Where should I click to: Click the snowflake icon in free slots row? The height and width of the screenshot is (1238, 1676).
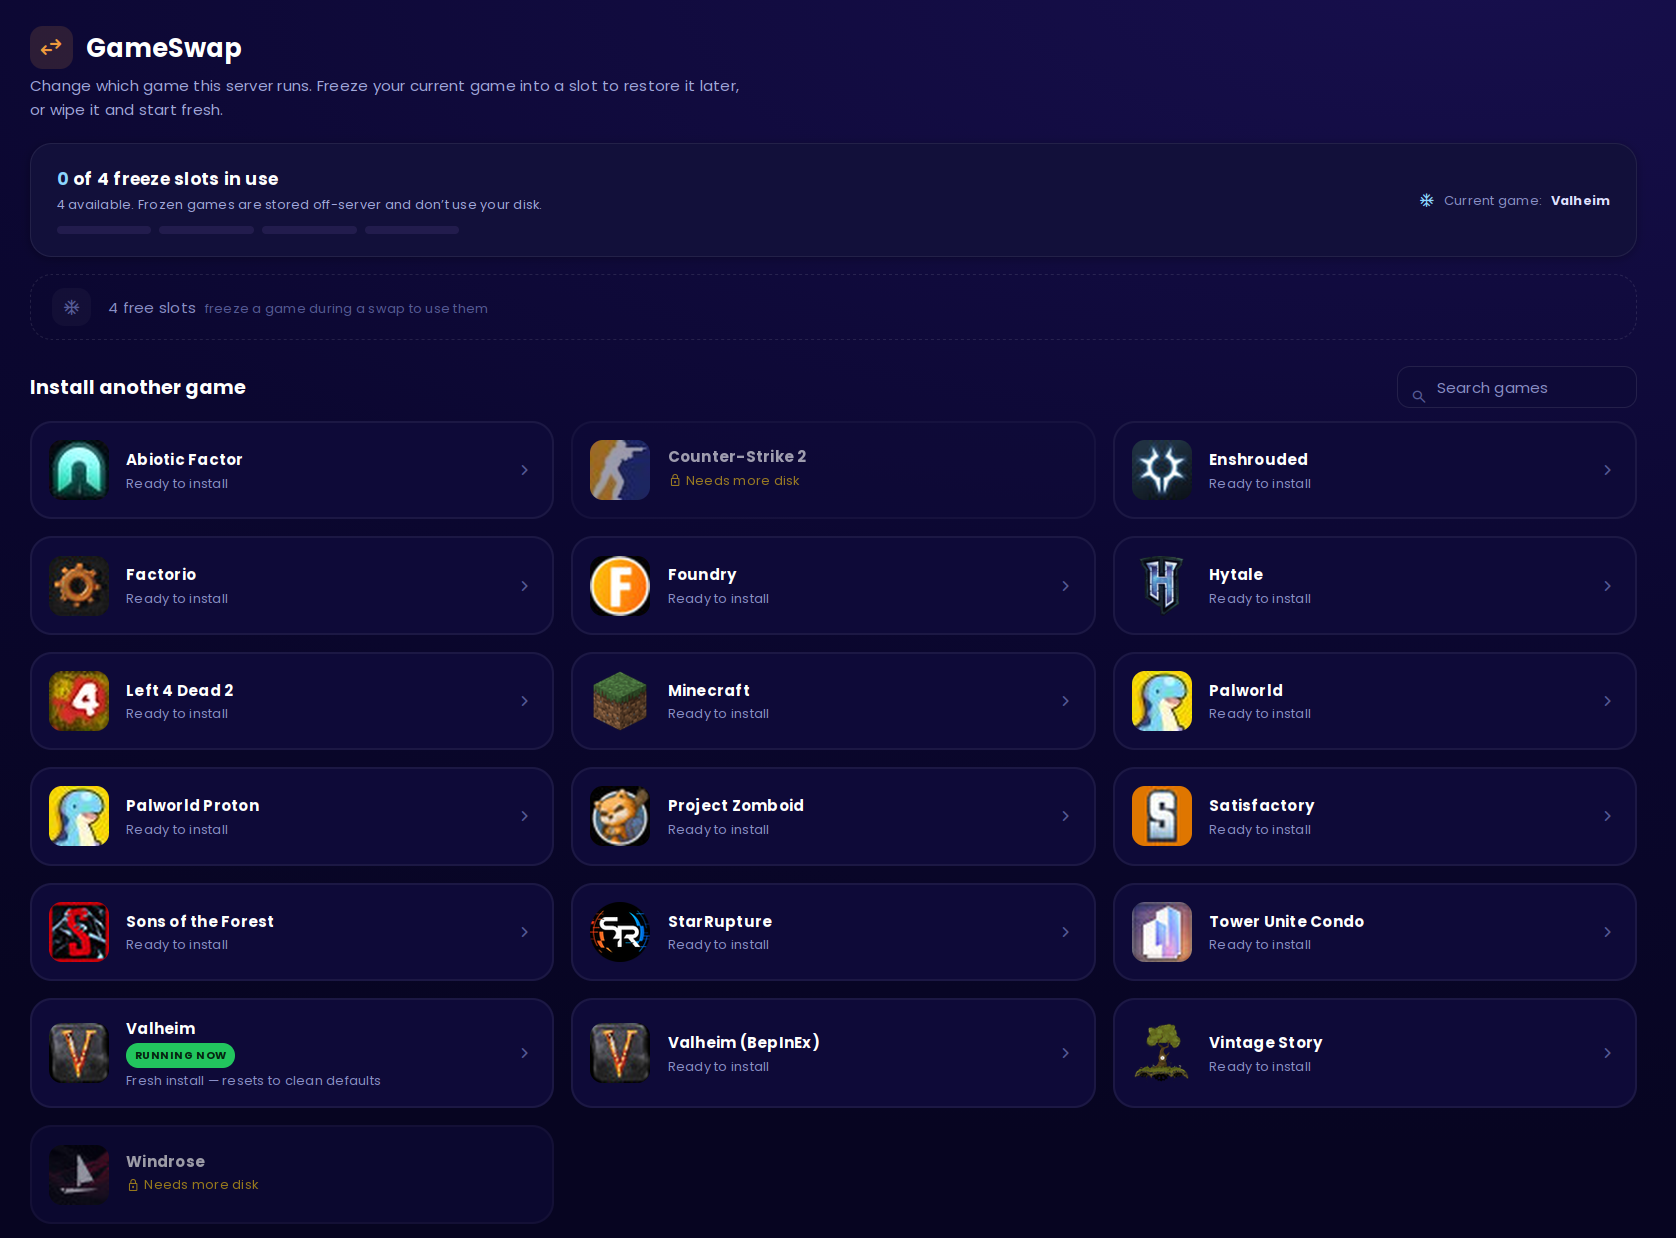[x=72, y=308]
